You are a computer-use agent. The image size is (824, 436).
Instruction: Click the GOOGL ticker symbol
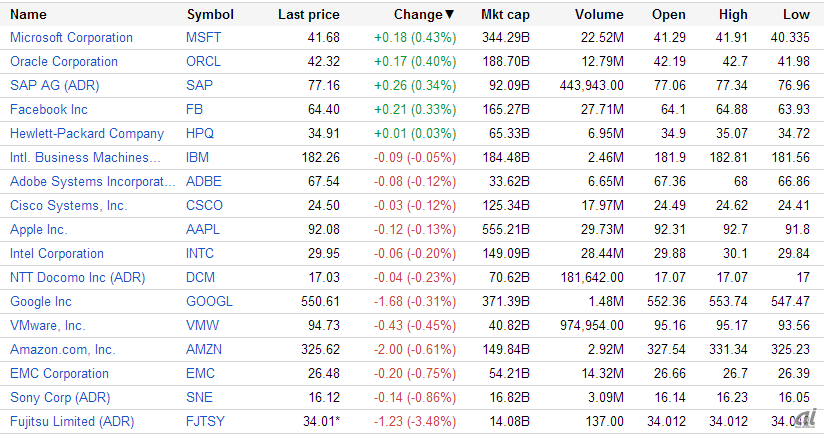(x=209, y=302)
